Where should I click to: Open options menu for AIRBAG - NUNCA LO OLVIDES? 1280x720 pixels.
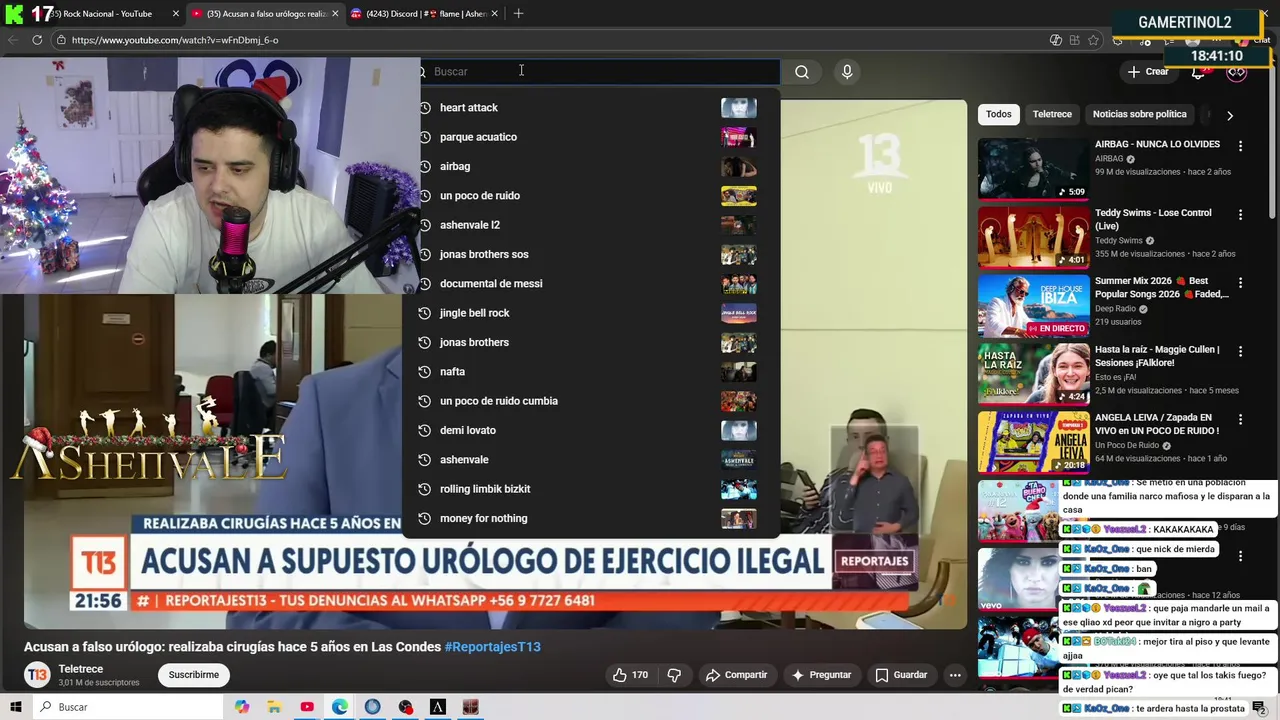tap(1240, 146)
